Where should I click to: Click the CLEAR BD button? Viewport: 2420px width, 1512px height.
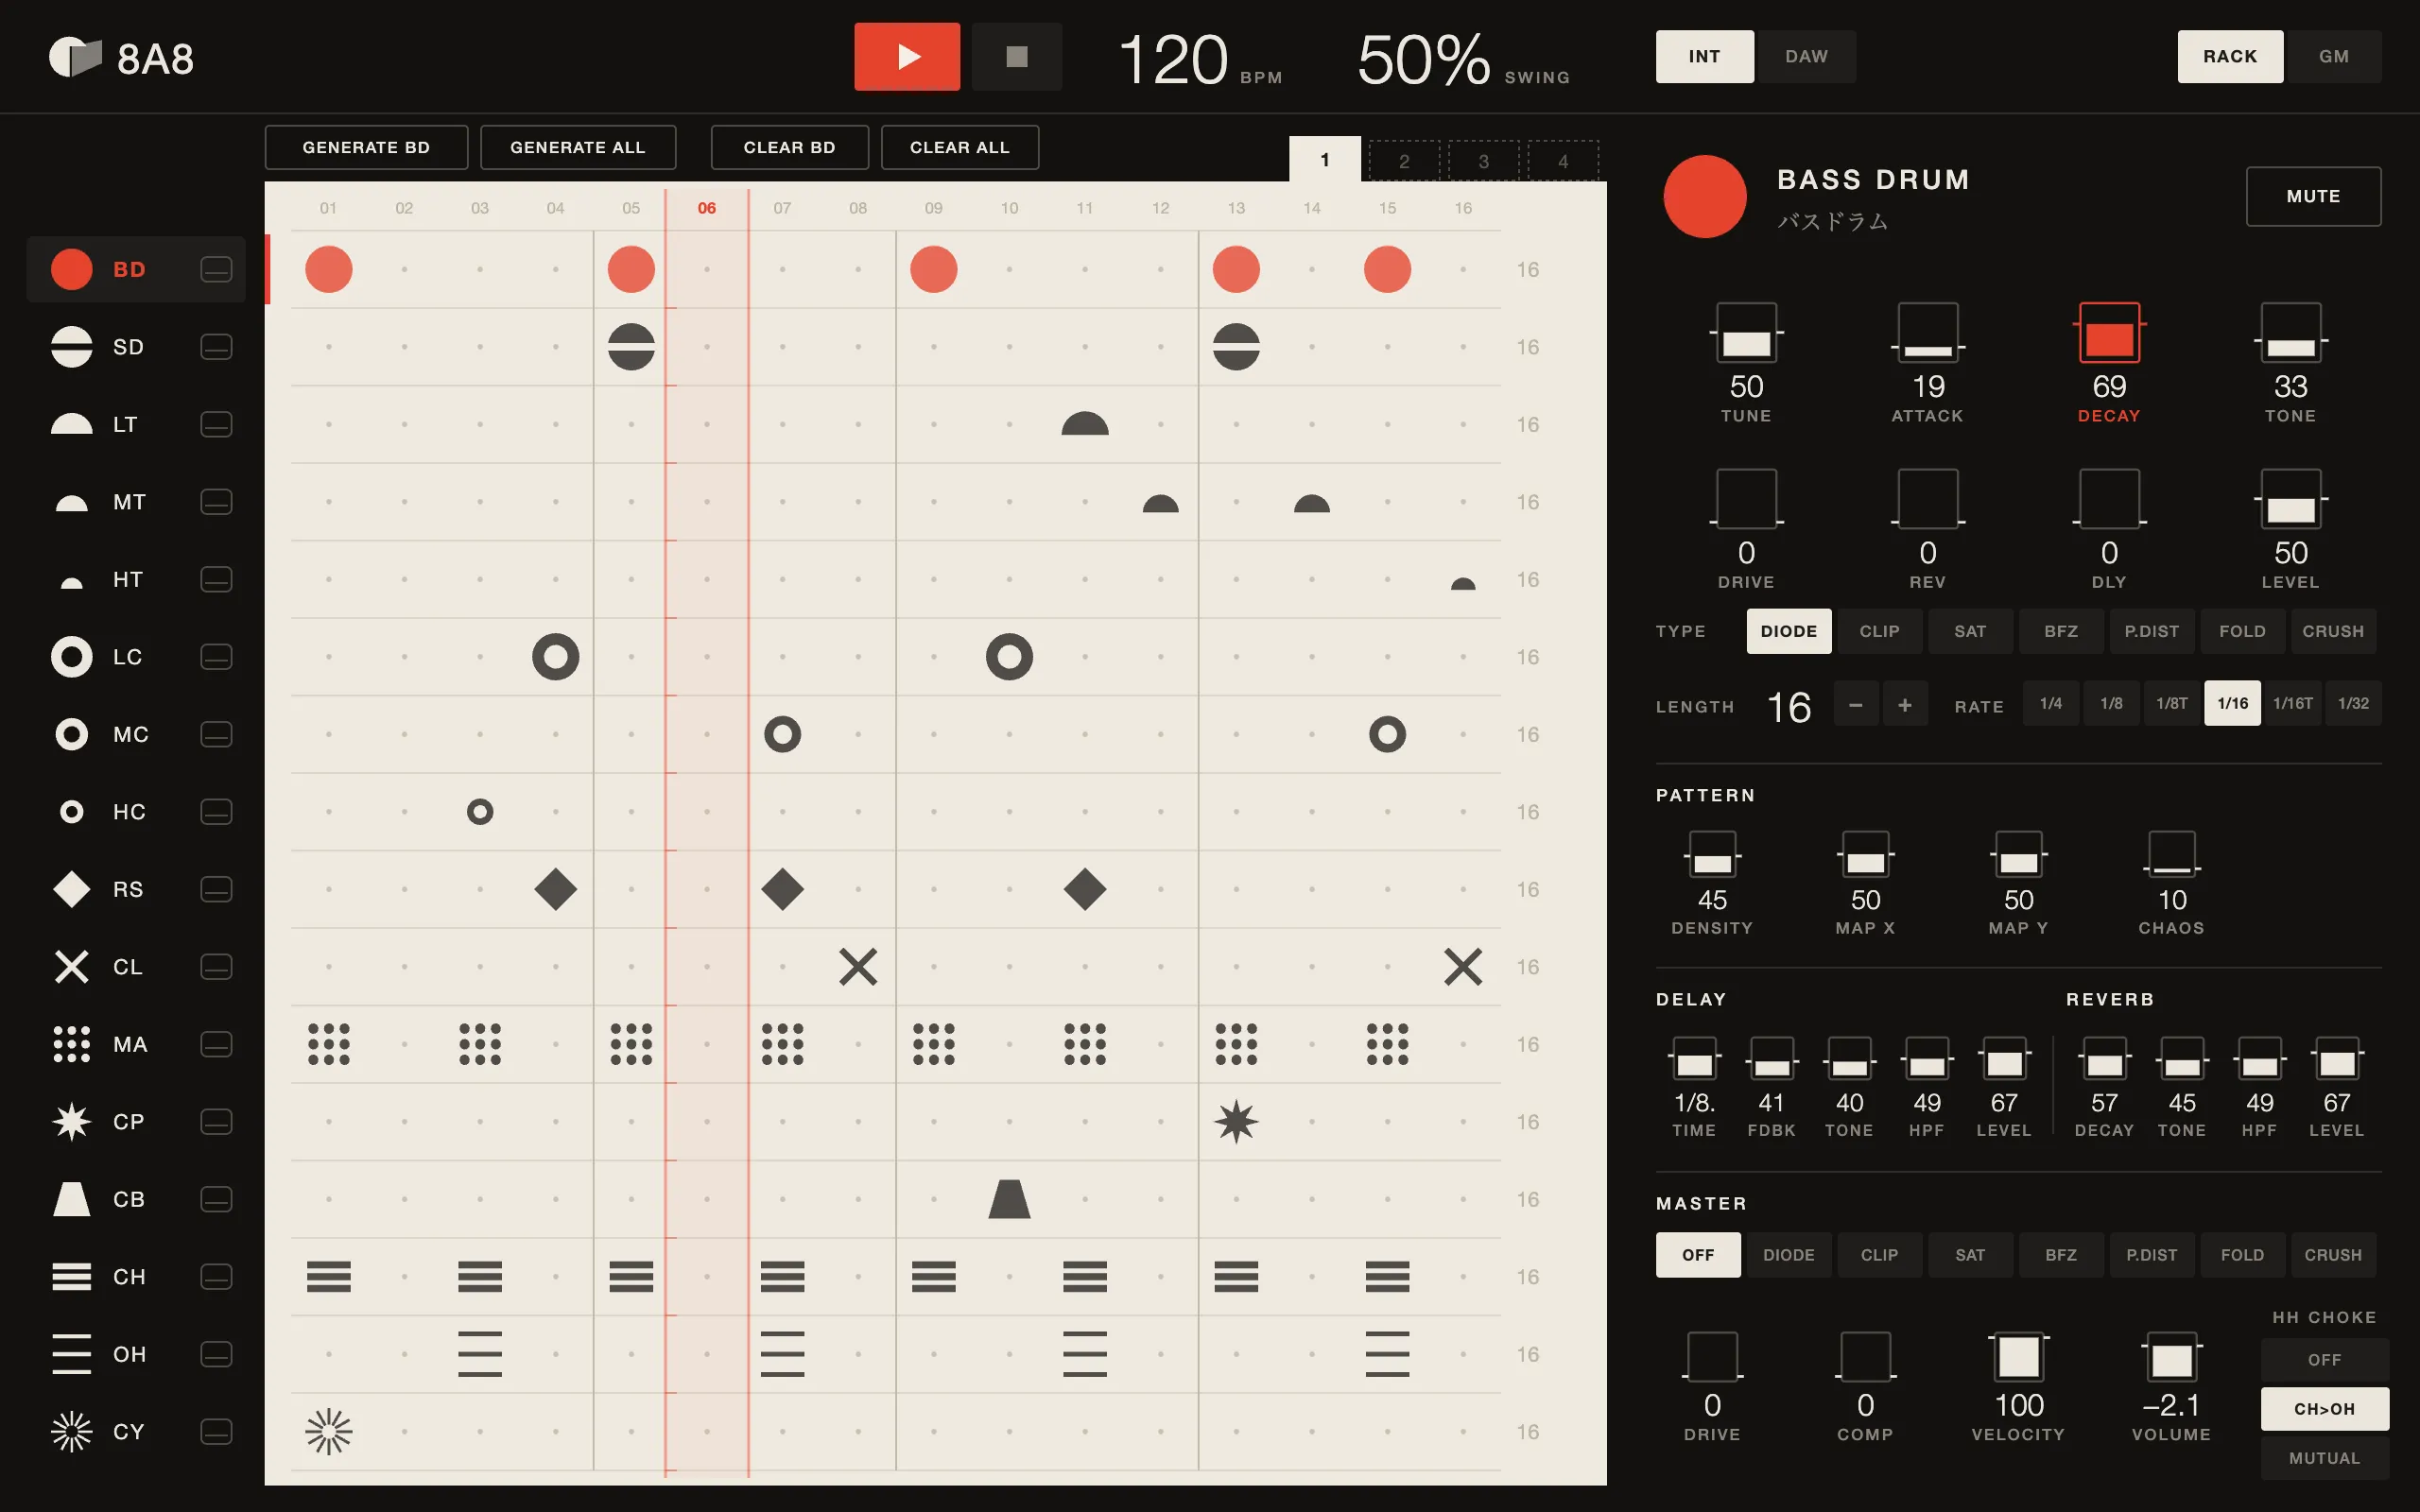(x=789, y=148)
